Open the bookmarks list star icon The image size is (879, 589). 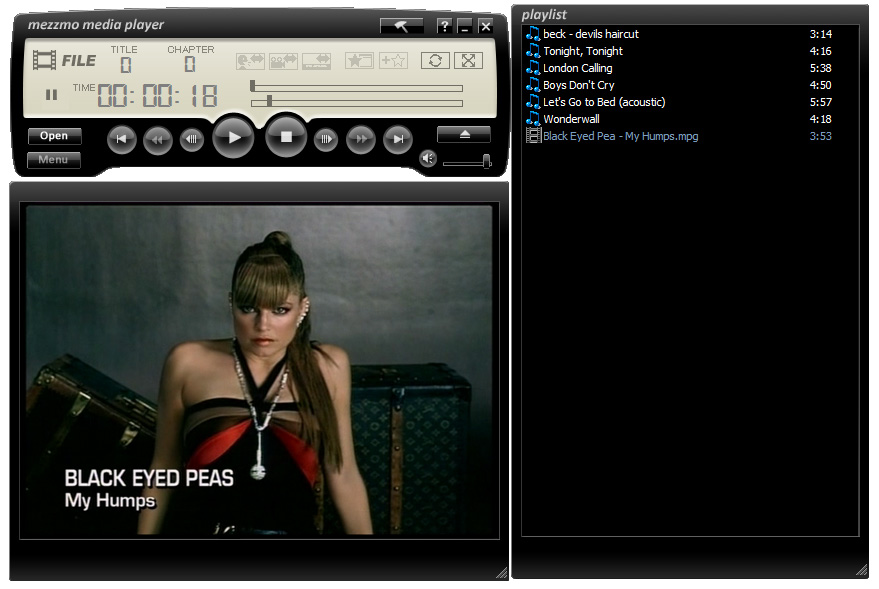click(359, 61)
